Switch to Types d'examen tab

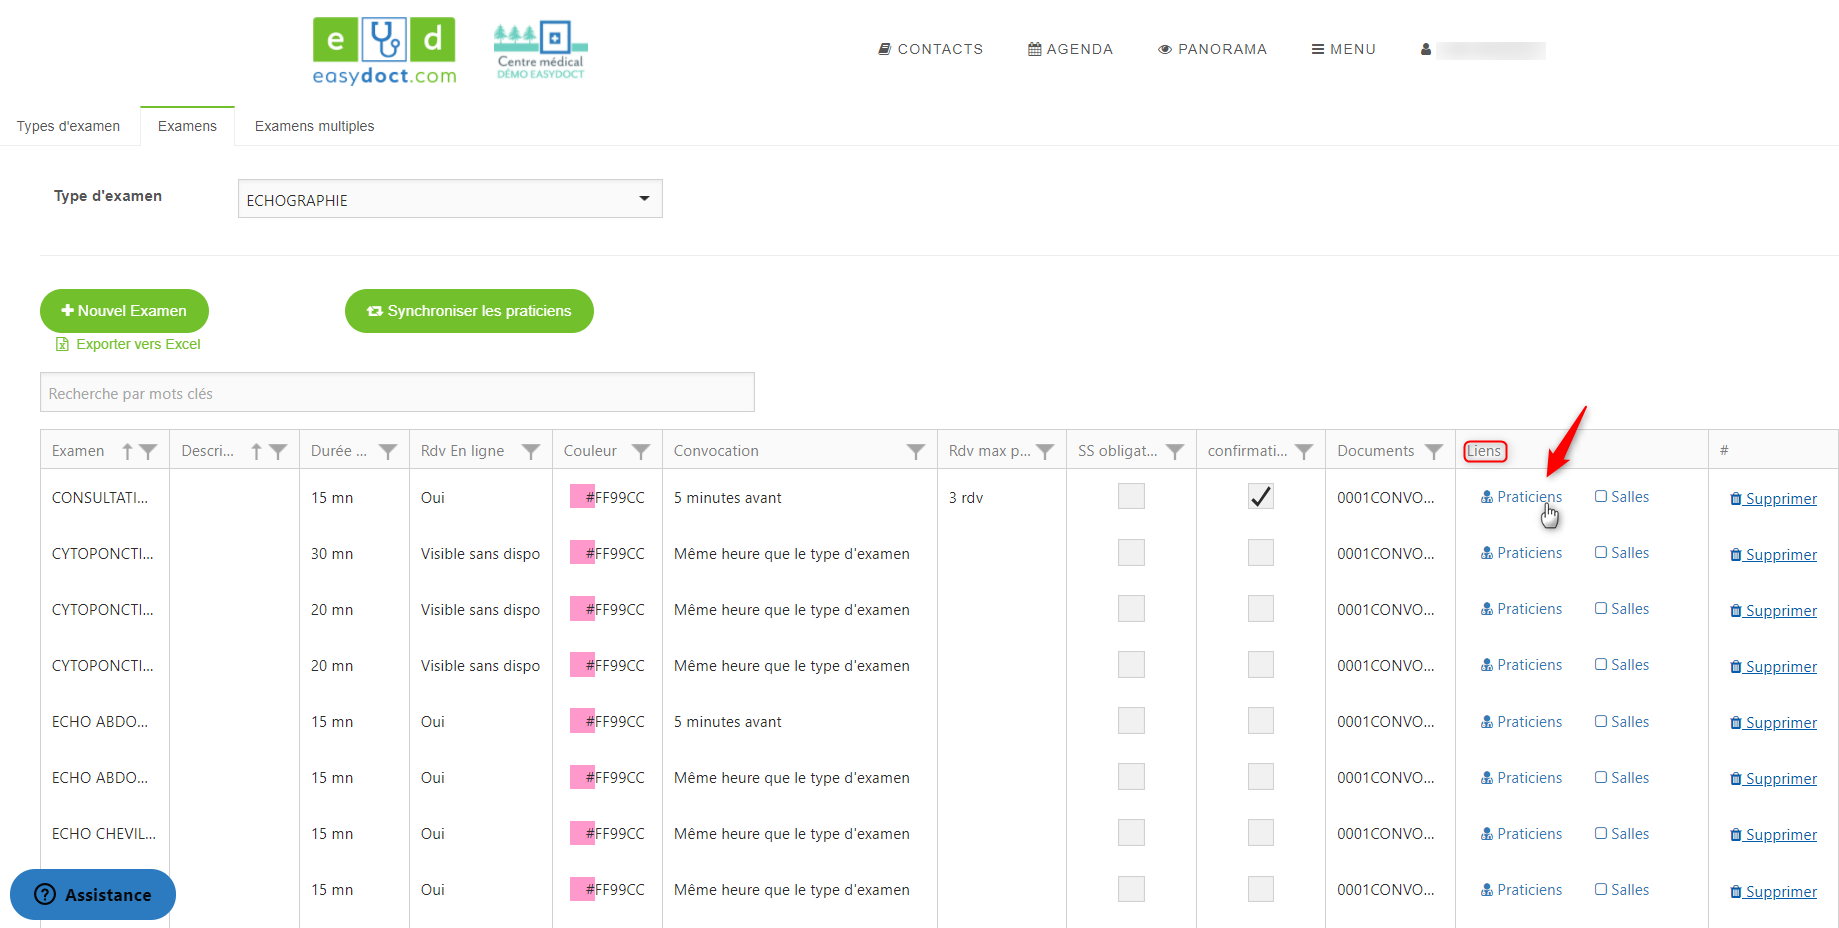tap(68, 126)
